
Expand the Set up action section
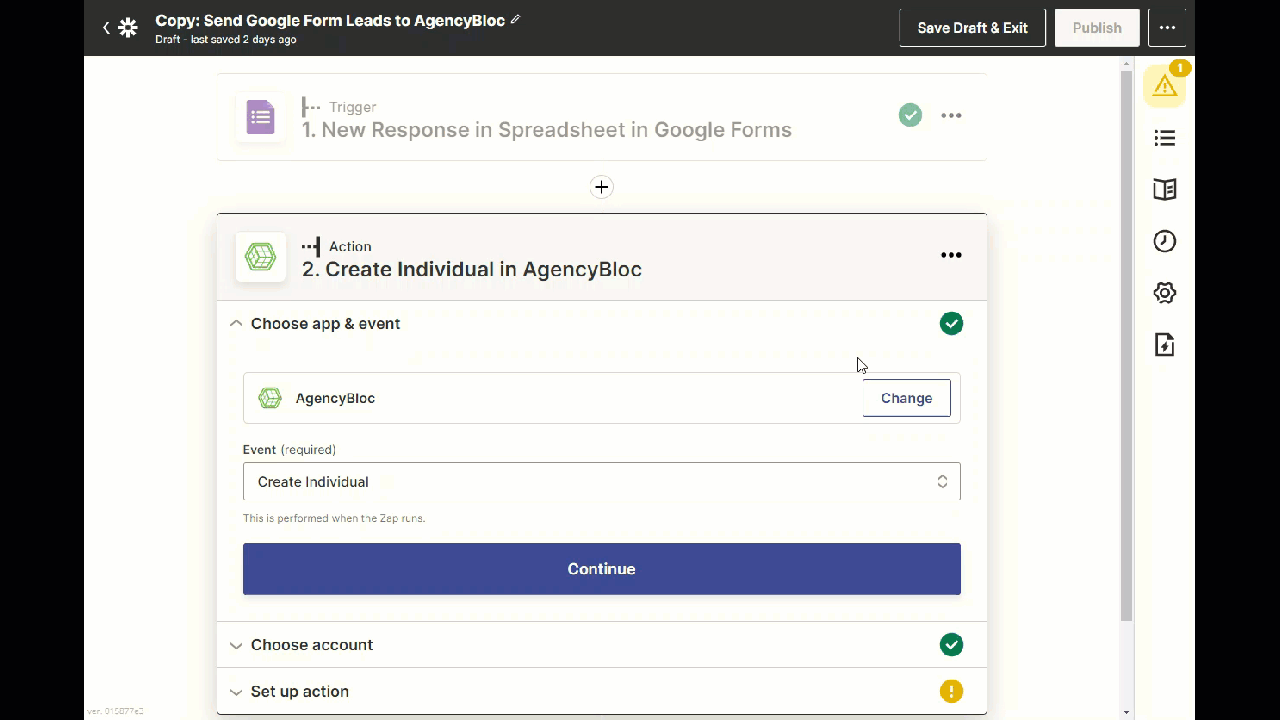click(601, 692)
